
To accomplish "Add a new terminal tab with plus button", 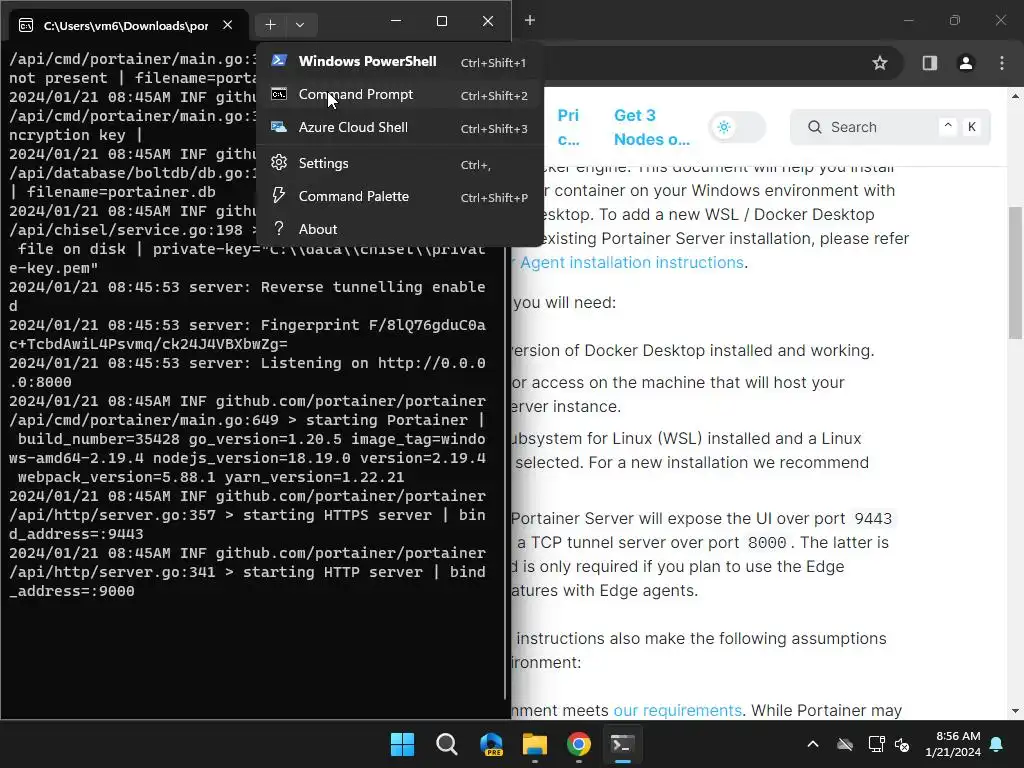I will [x=270, y=25].
